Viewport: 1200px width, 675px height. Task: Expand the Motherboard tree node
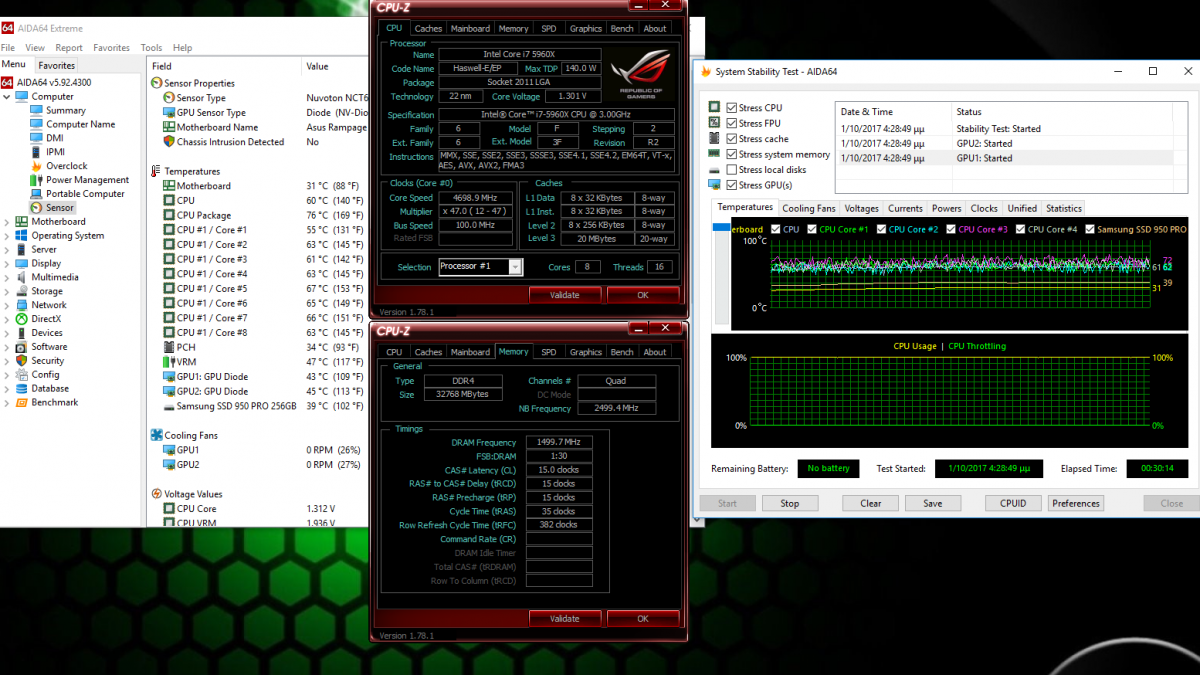tap(8, 222)
